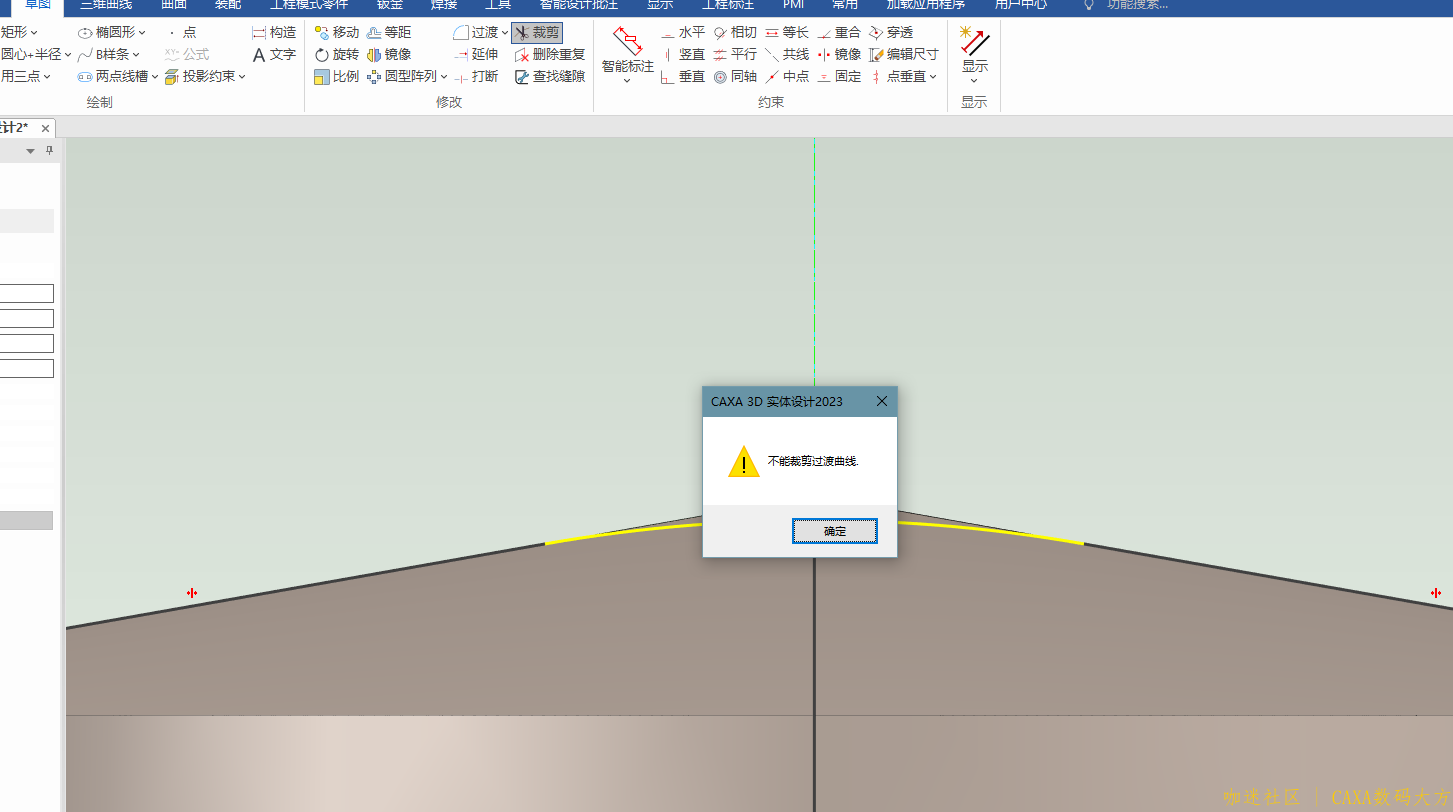Select the 裁剪 (trim) tool

pos(537,33)
